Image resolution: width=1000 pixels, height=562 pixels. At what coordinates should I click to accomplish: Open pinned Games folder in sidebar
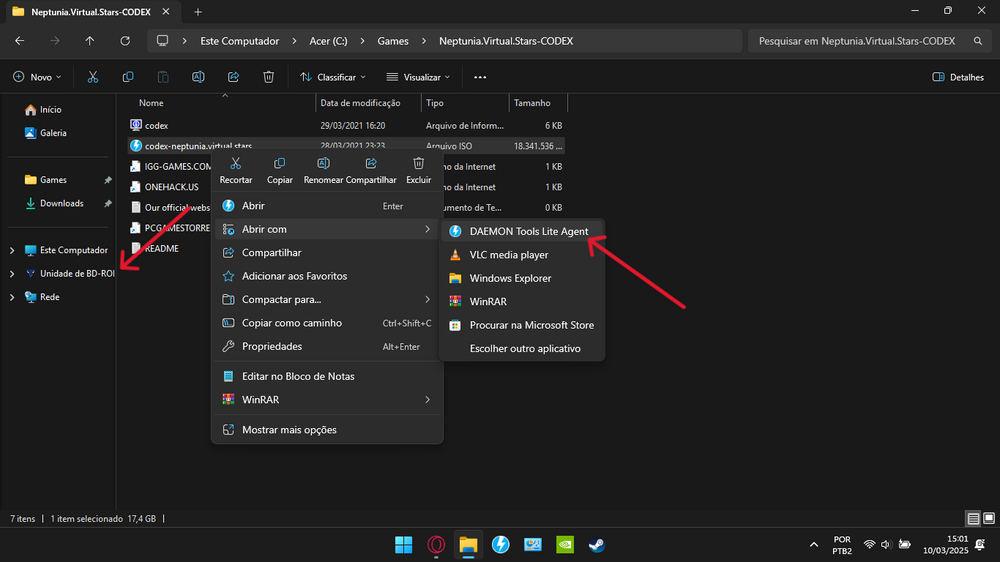54,180
